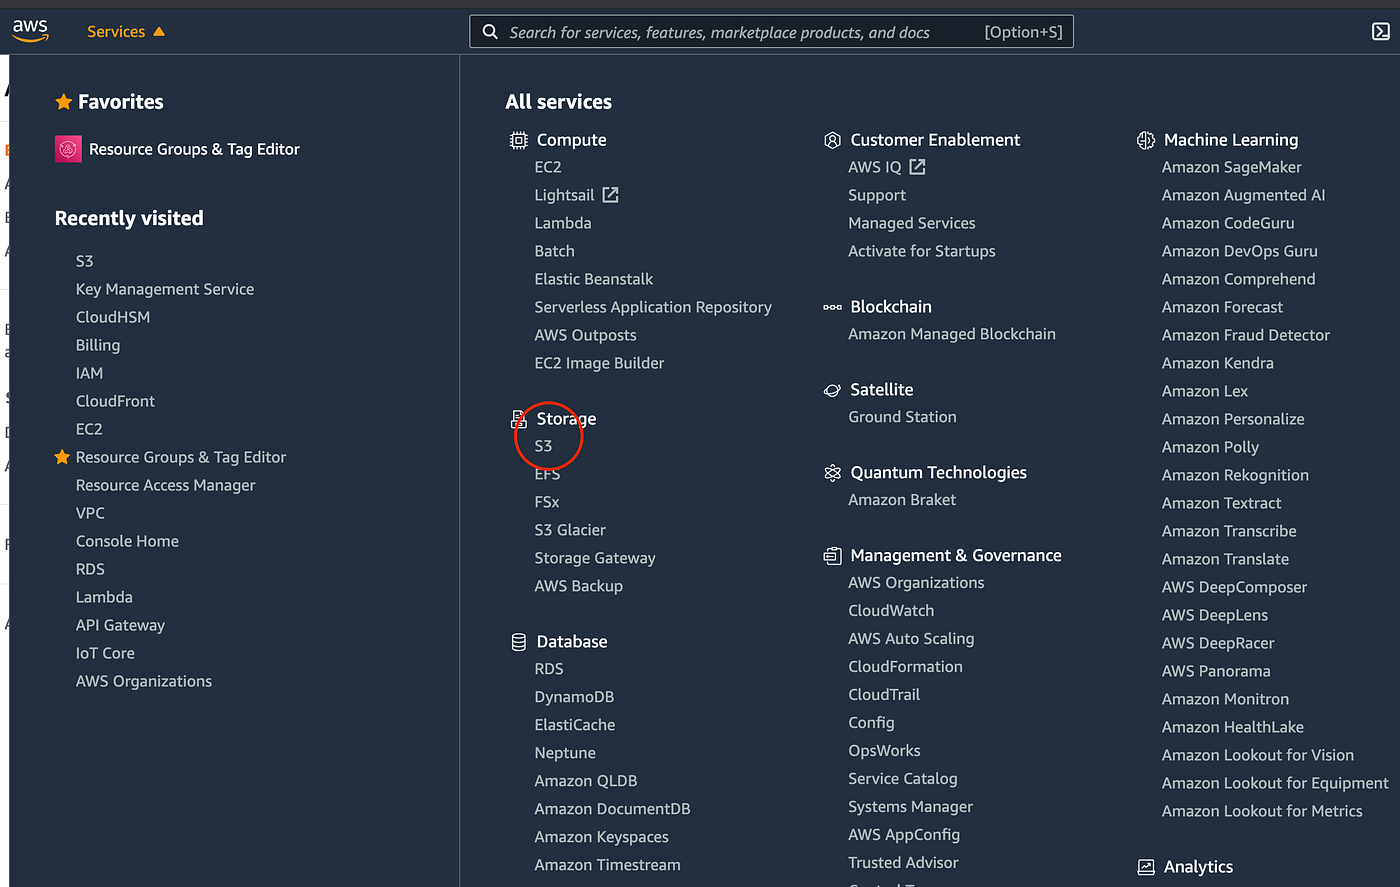Open CloudWatch service
The height and width of the screenshot is (887, 1400).
coord(891,611)
